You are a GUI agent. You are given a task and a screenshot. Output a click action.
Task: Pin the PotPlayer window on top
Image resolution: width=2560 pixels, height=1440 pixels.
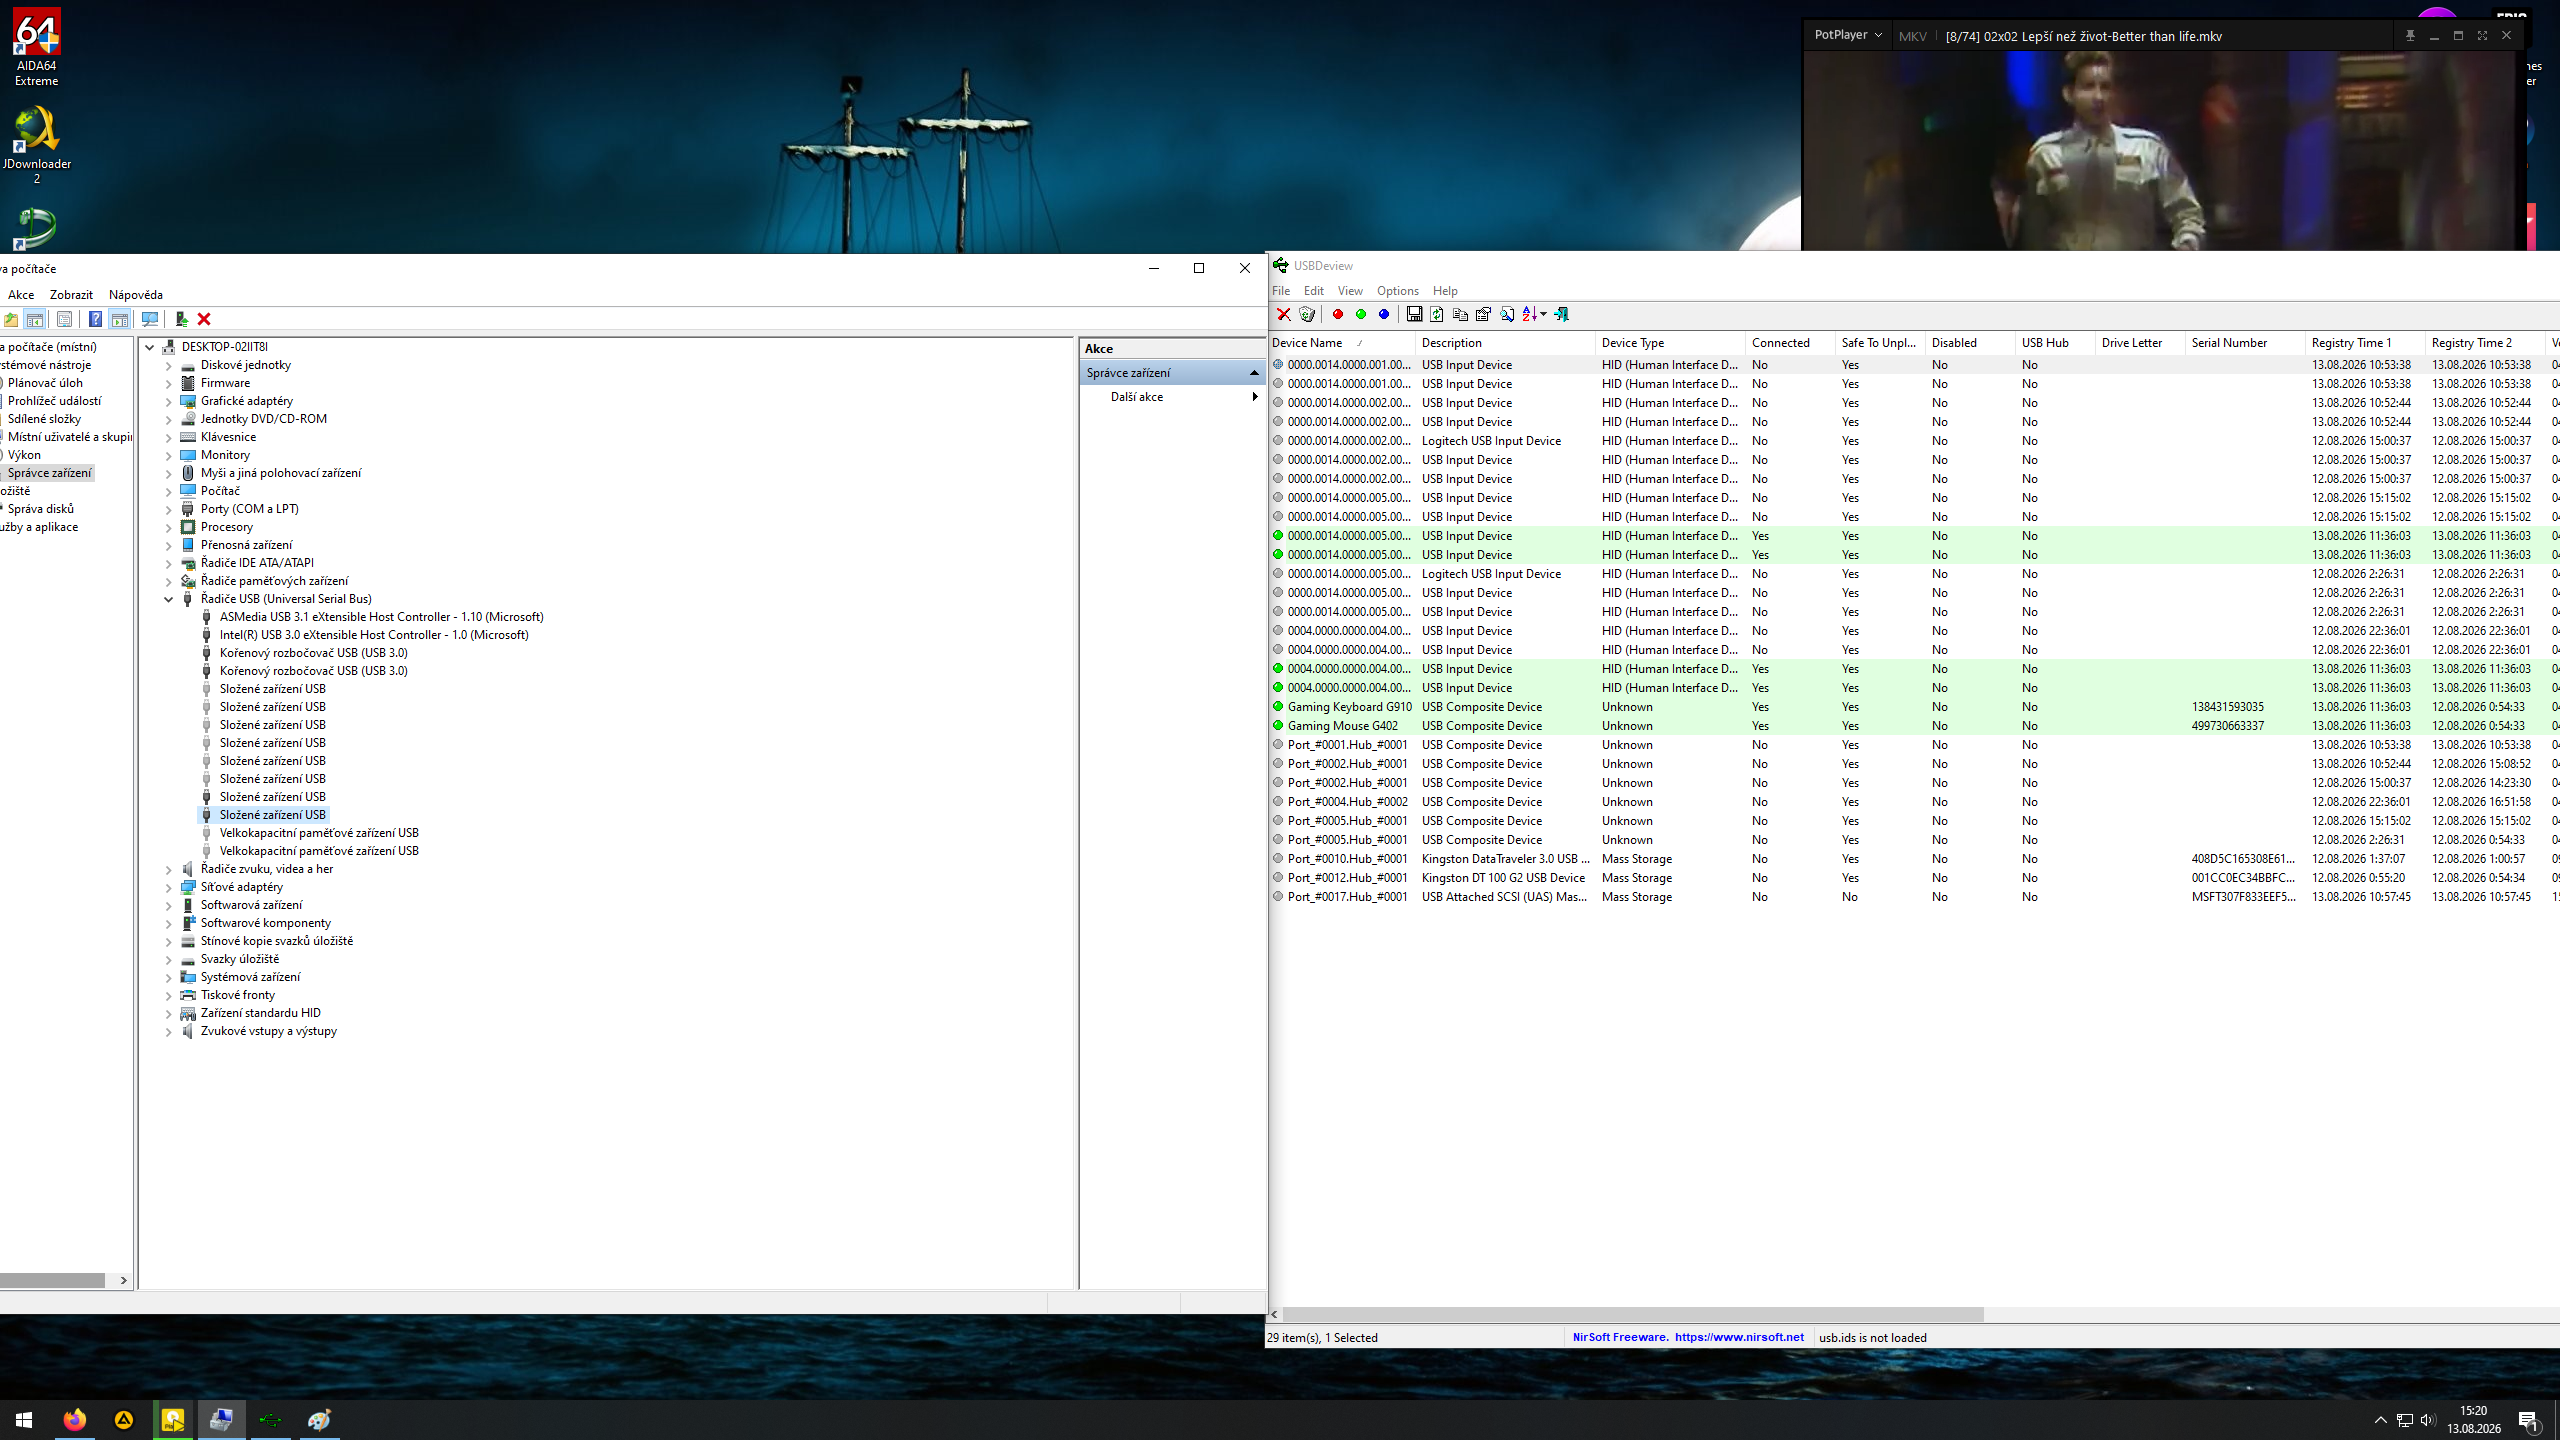(x=2410, y=36)
